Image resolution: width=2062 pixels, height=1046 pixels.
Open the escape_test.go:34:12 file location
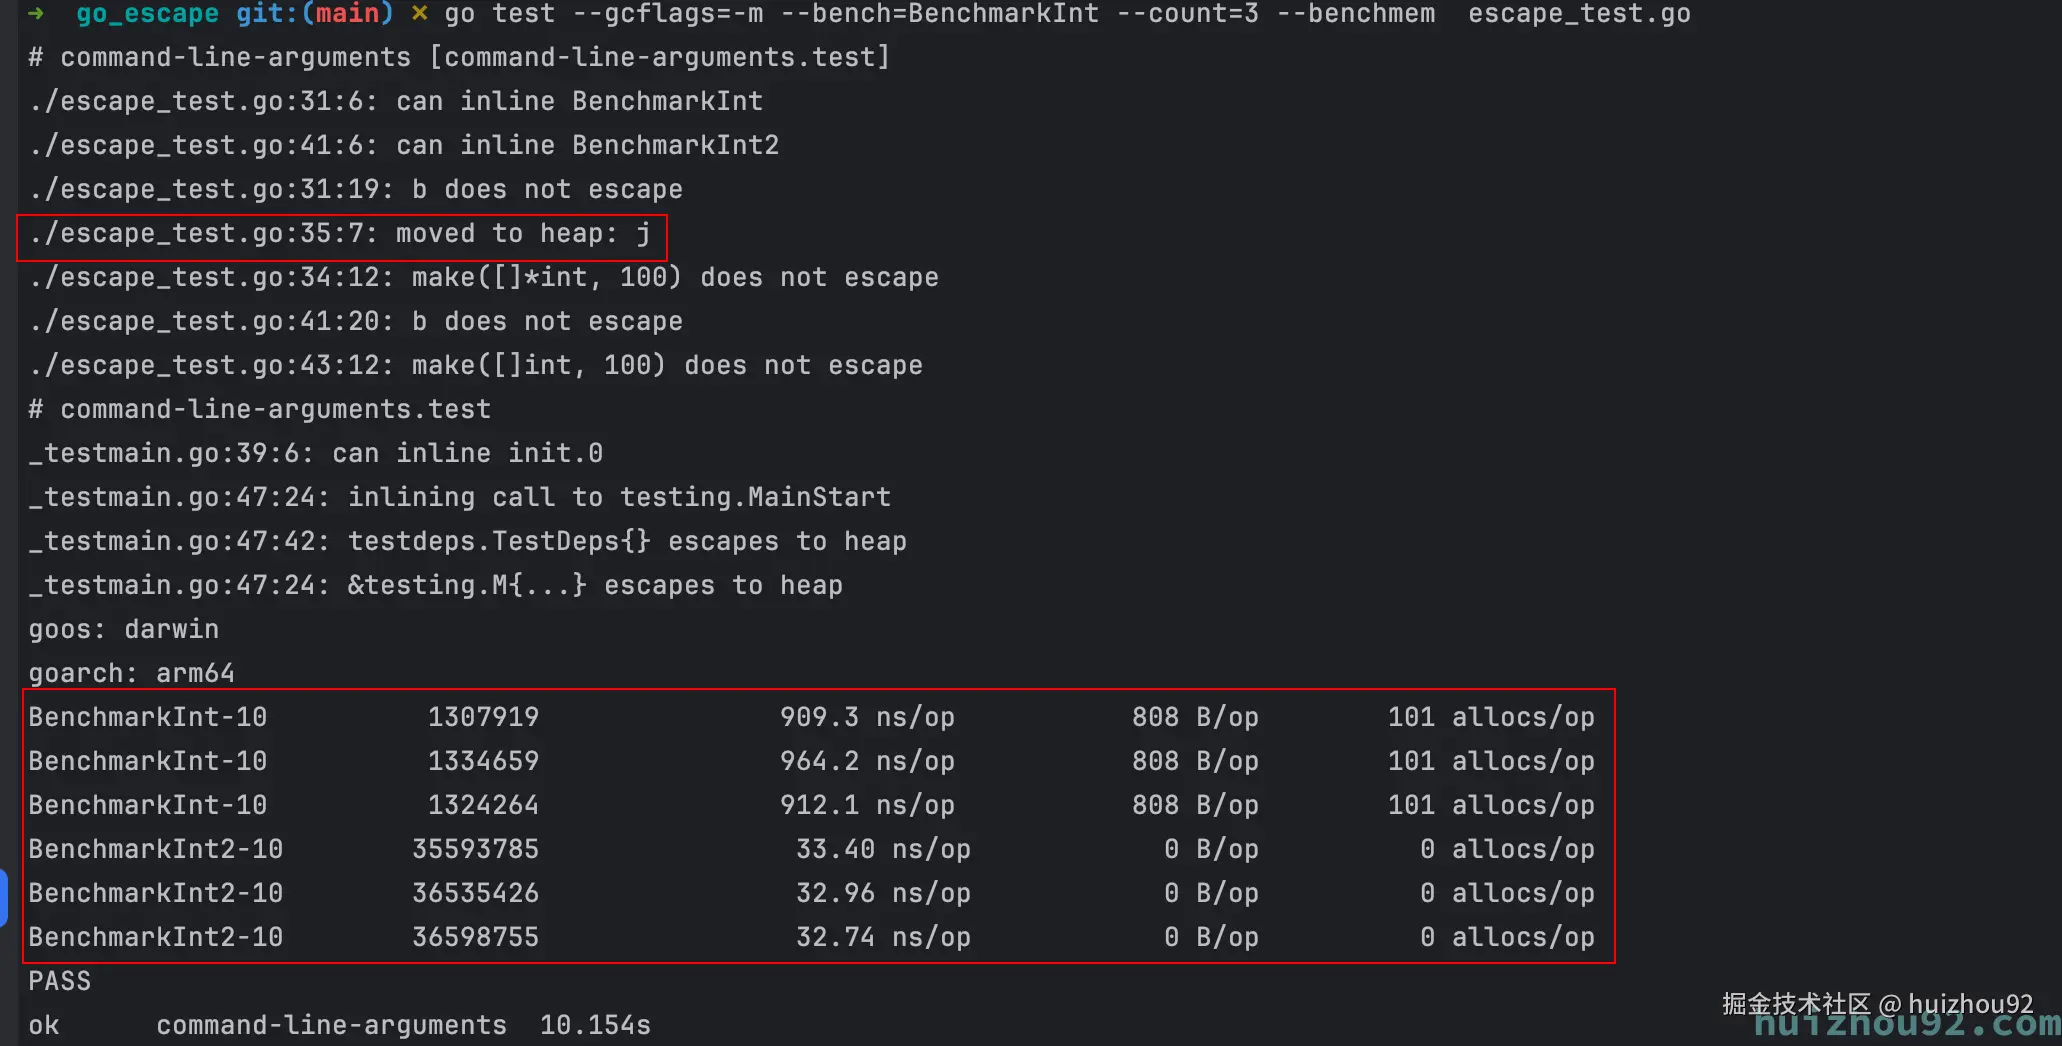(211, 277)
